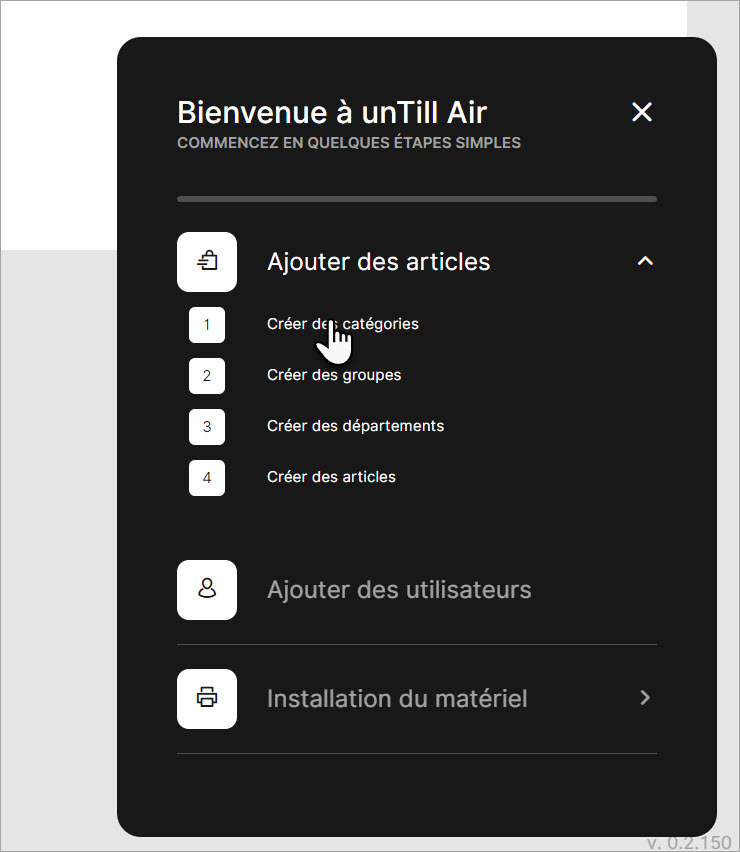
Task: Open Créer des catégories
Action: pyautogui.click(x=343, y=324)
